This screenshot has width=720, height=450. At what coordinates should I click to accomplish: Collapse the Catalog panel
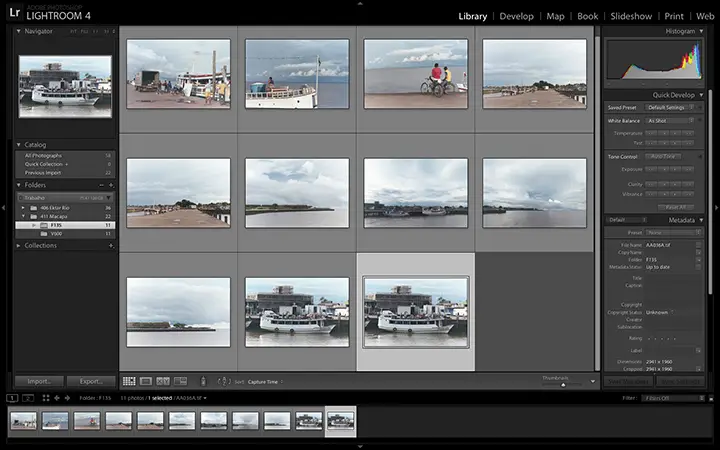pos(19,145)
